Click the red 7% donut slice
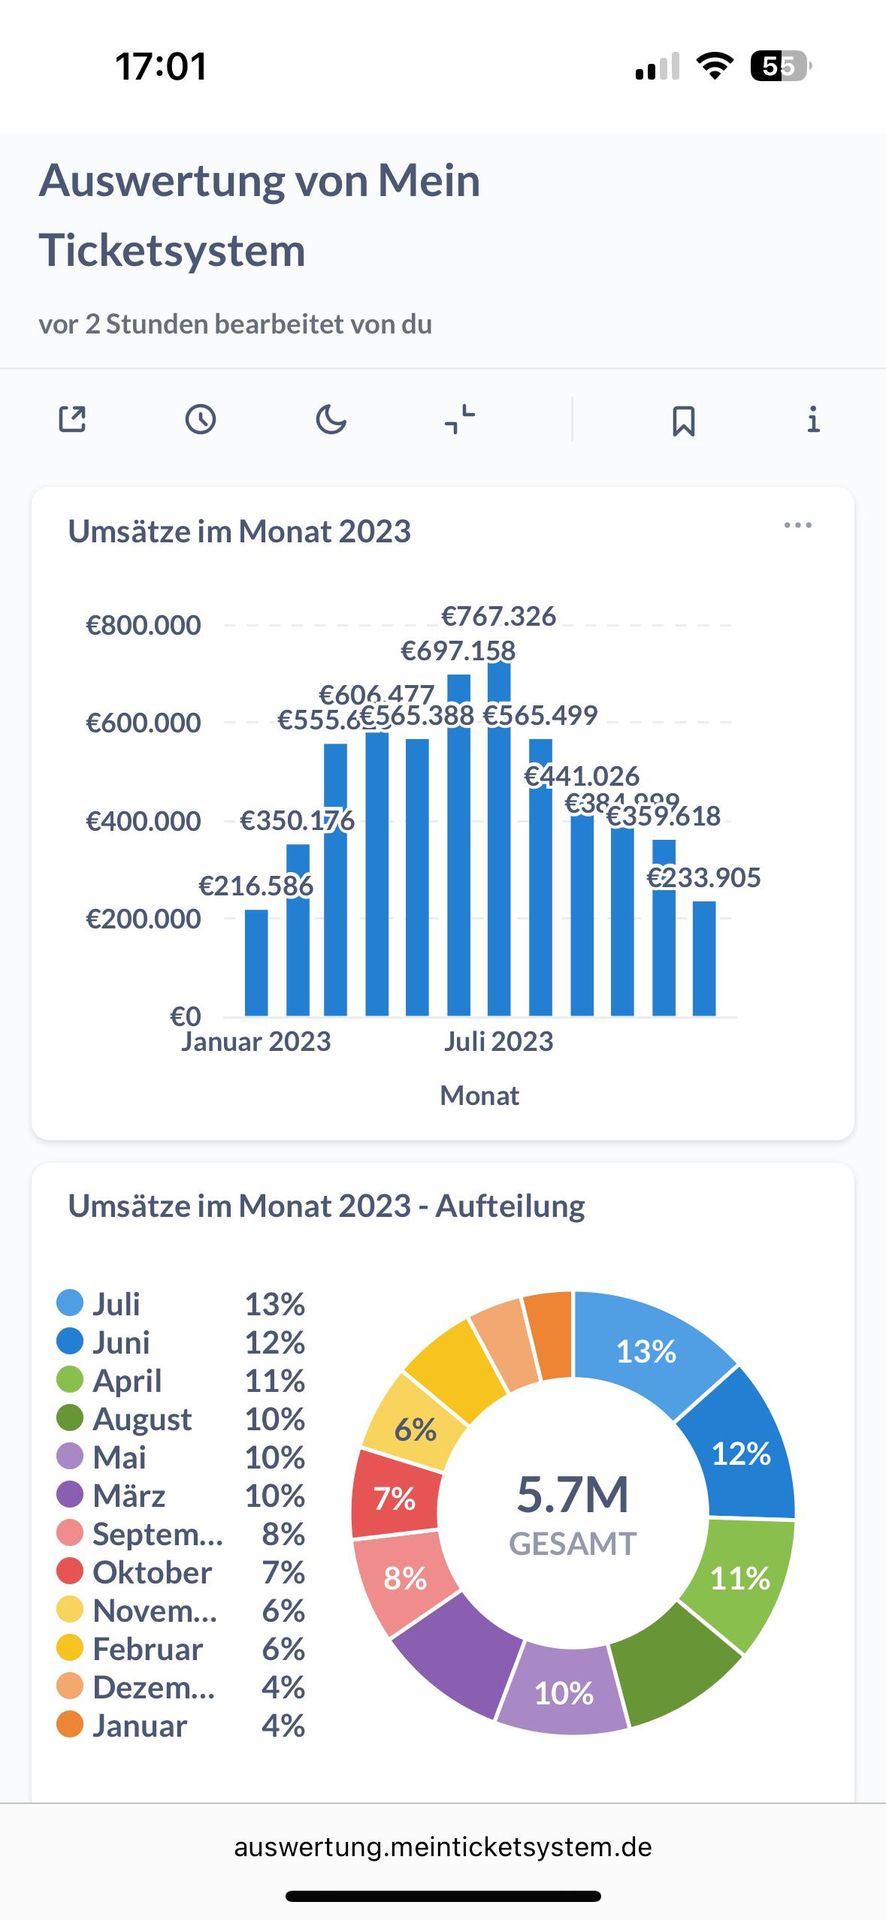The width and height of the screenshot is (886, 1920). tap(395, 1497)
